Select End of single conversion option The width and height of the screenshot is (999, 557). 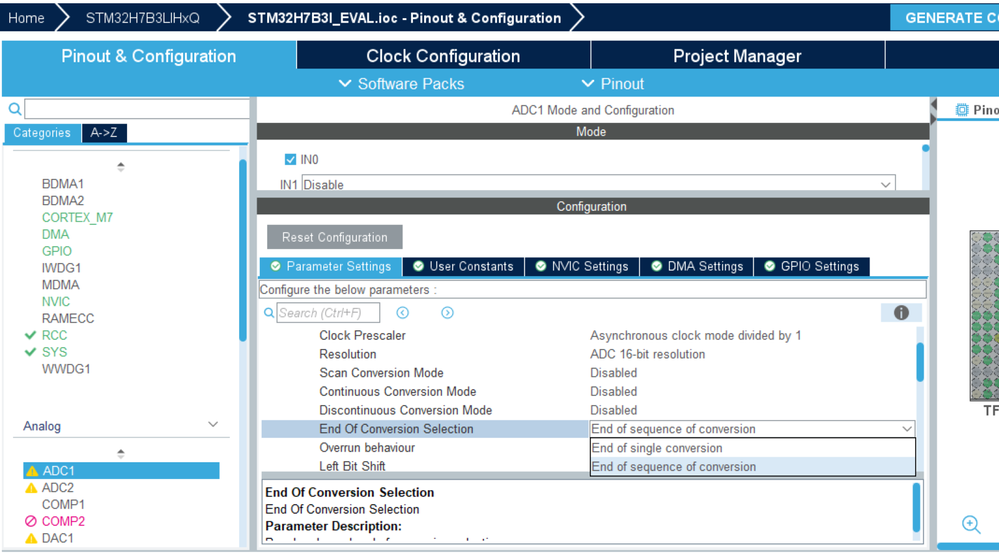tap(752, 448)
